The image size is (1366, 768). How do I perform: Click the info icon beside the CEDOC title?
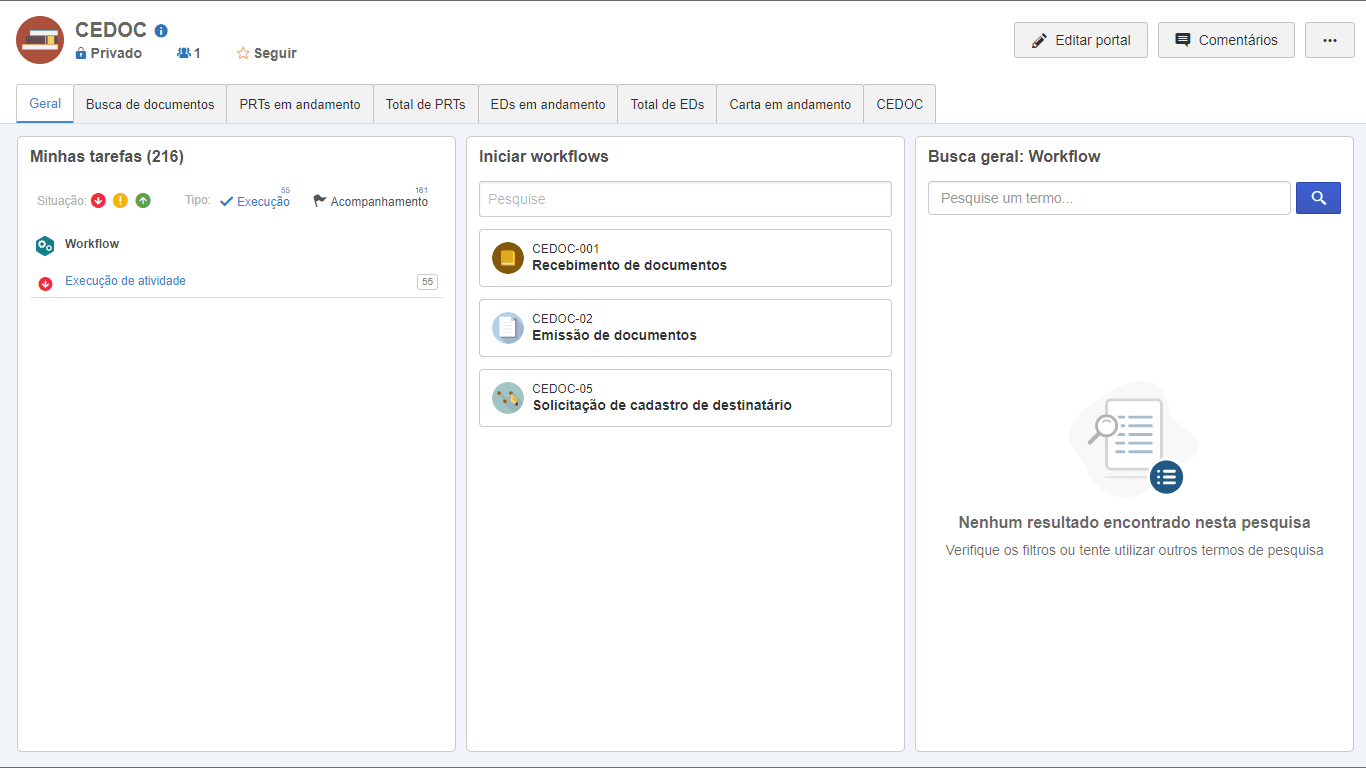pyautogui.click(x=161, y=31)
